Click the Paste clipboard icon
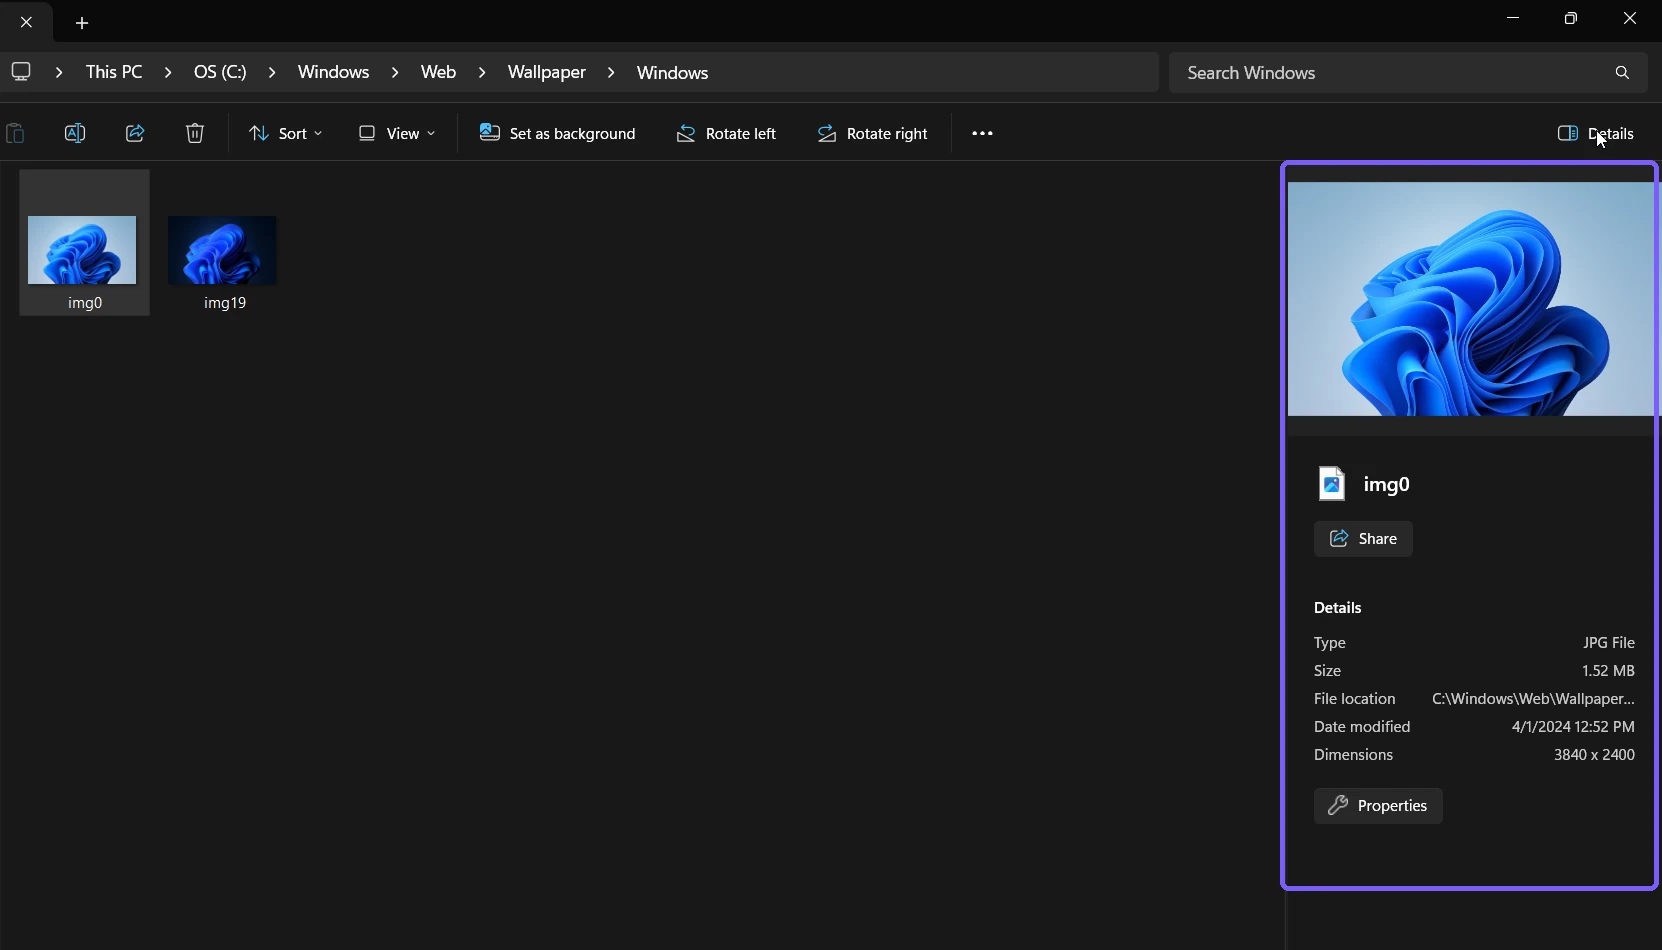 pyautogui.click(x=15, y=133)
